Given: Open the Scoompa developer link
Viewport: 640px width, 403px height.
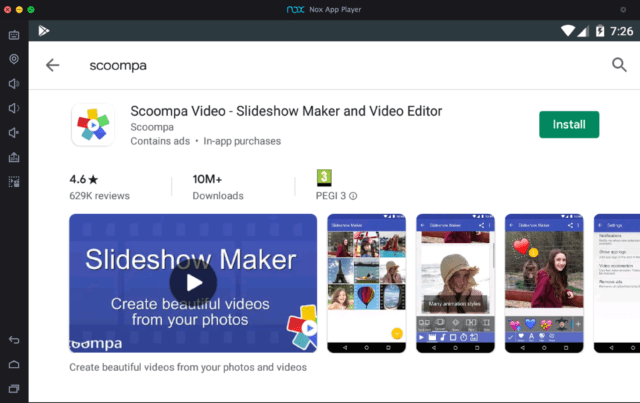Looking at the screenshot, I should coord(152,127).
